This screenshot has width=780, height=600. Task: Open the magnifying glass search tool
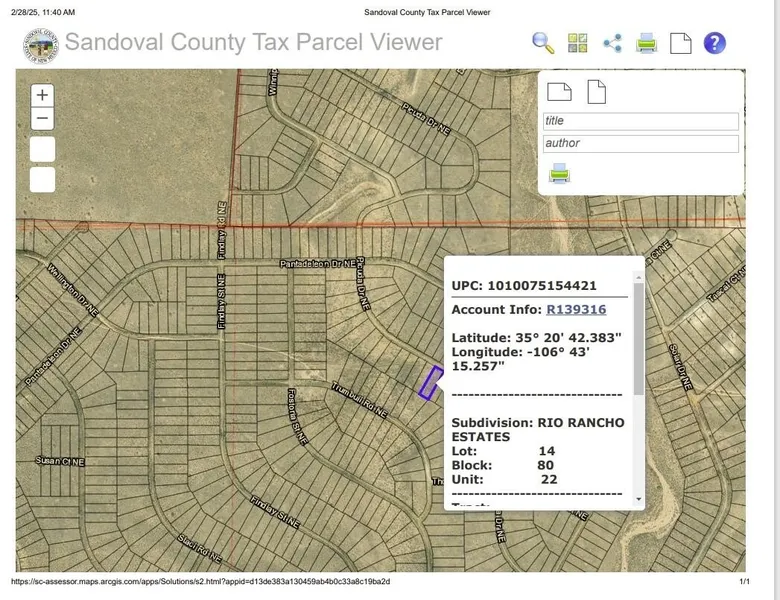(x=543, y=42)
